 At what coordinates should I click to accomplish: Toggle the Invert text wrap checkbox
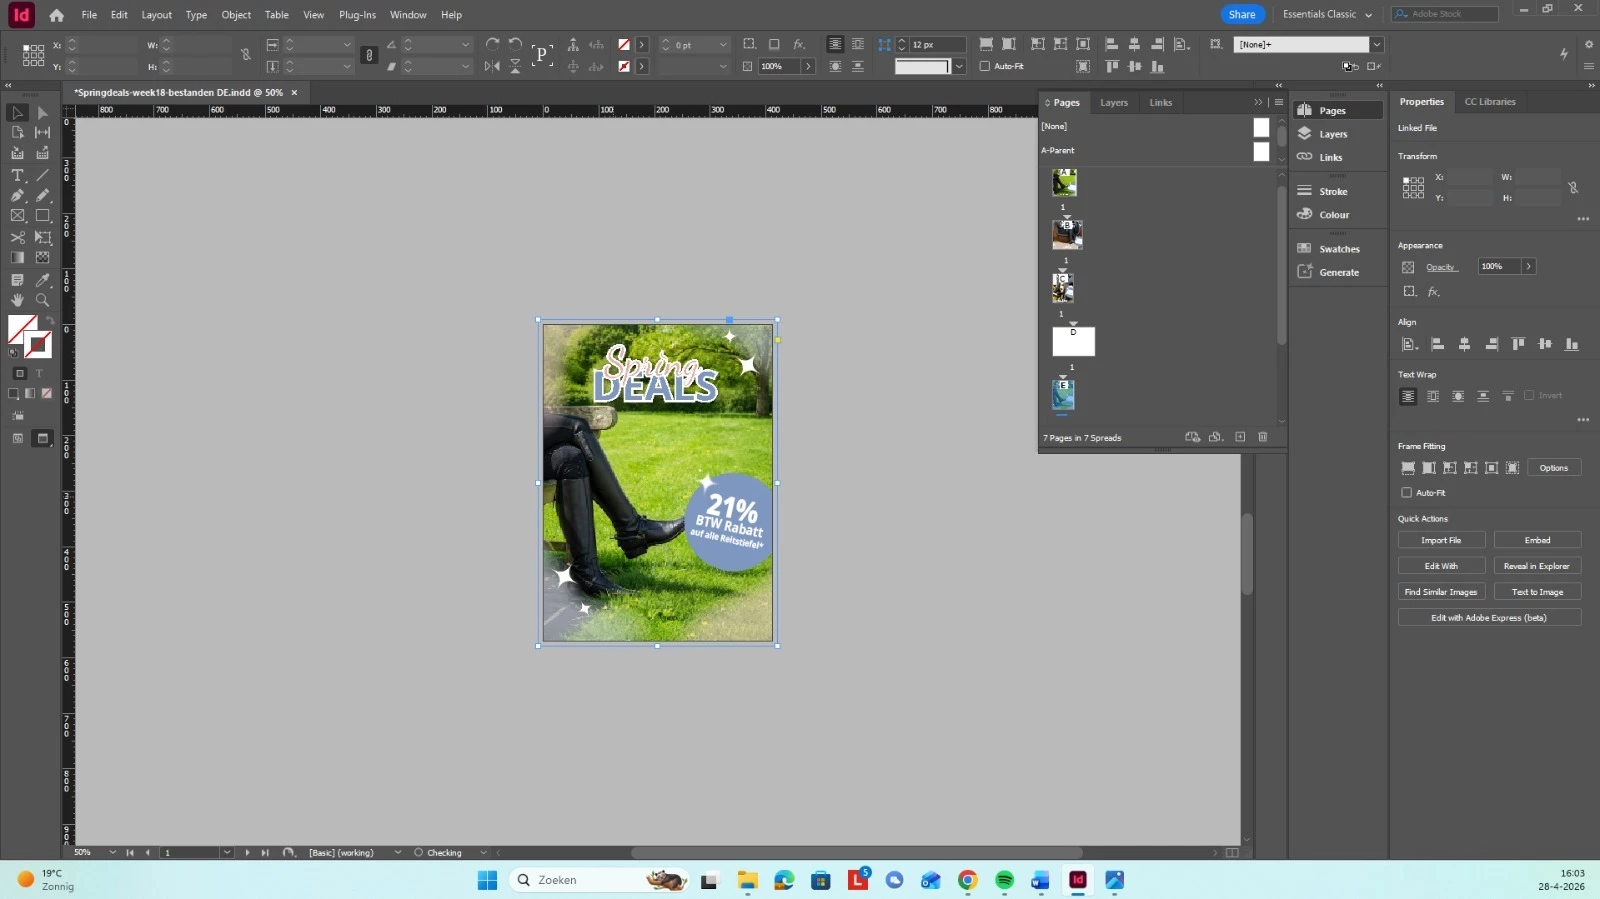pyautogui.click(x=1529, y=395)
